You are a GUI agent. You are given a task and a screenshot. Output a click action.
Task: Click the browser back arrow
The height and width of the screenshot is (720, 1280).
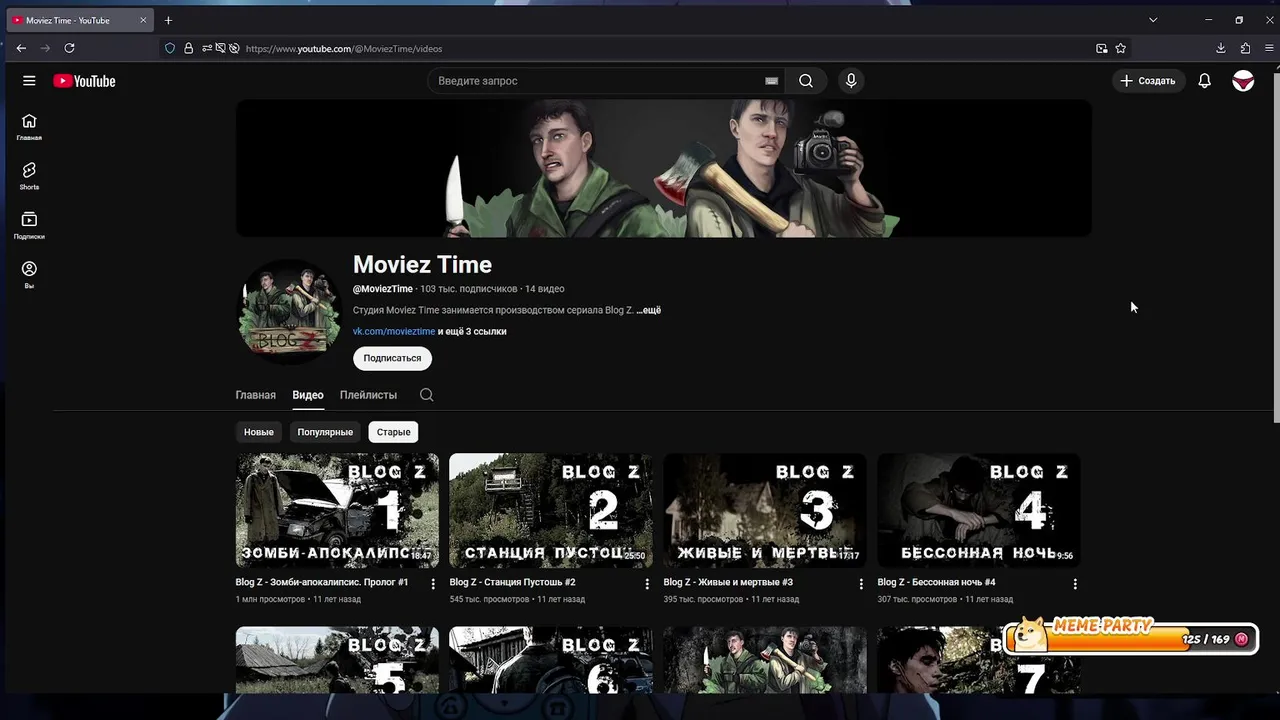pos(21,48)
